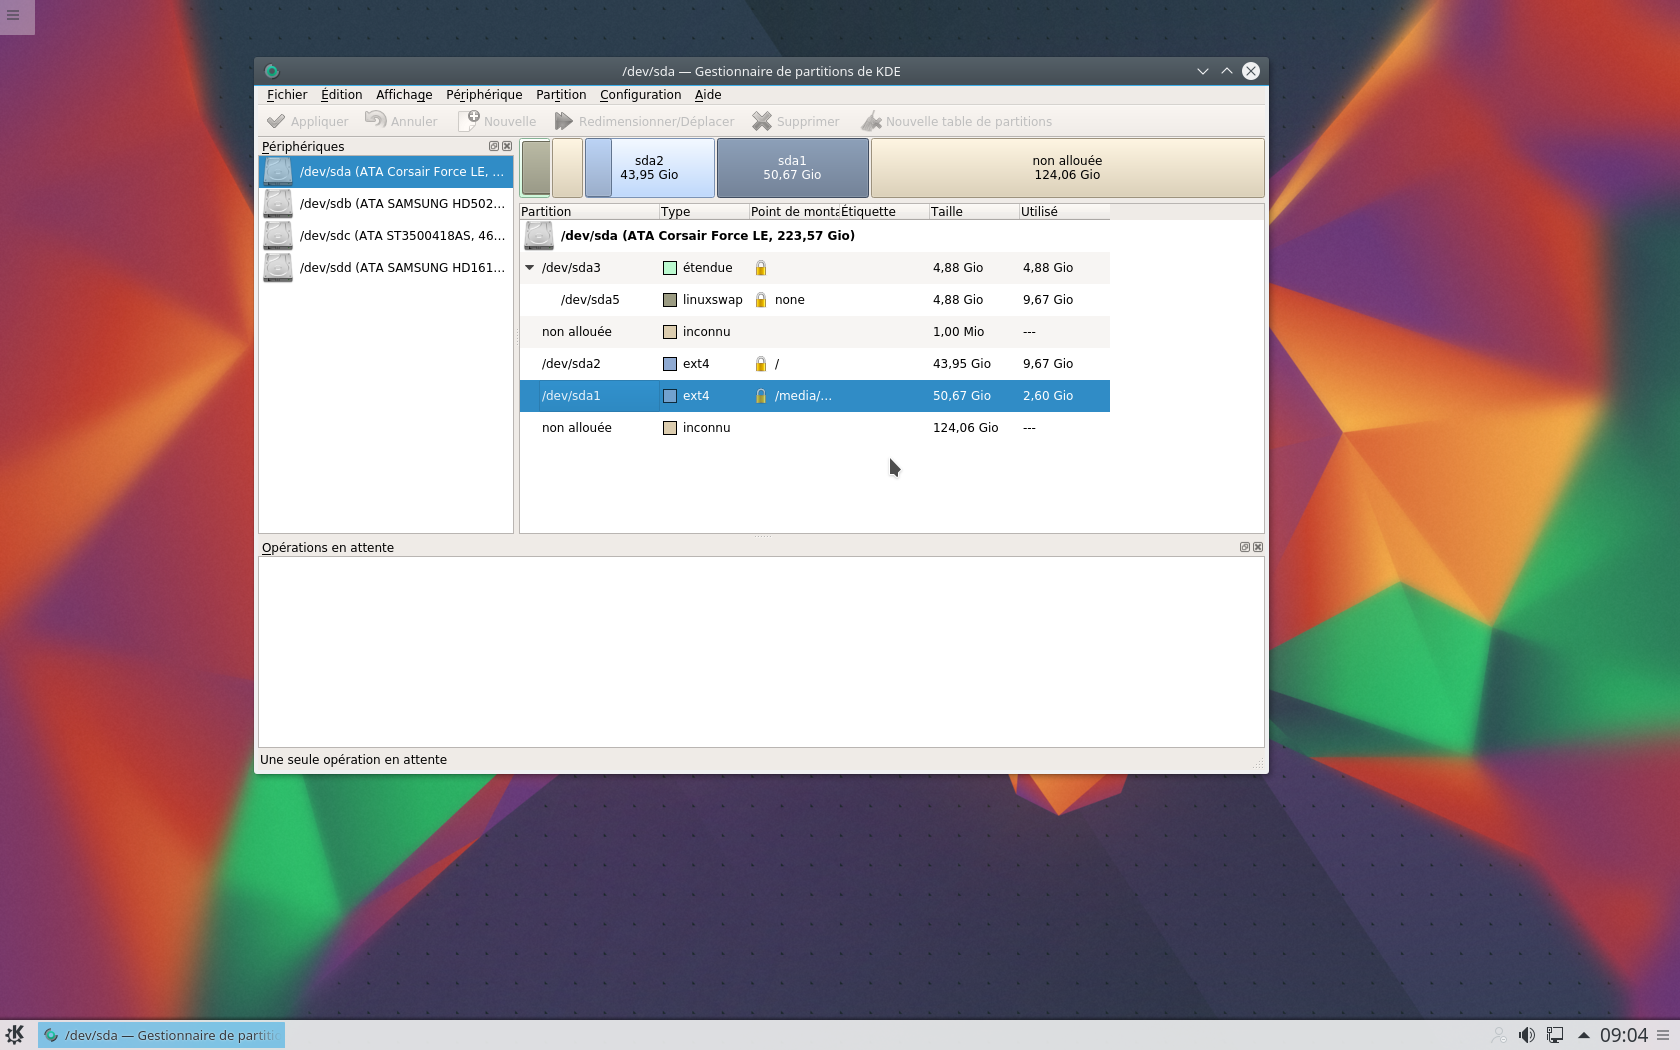The width and height of the screenshot is (1680, 1050).
Task: Close the Périphériques panel
Action: point(507,146)
